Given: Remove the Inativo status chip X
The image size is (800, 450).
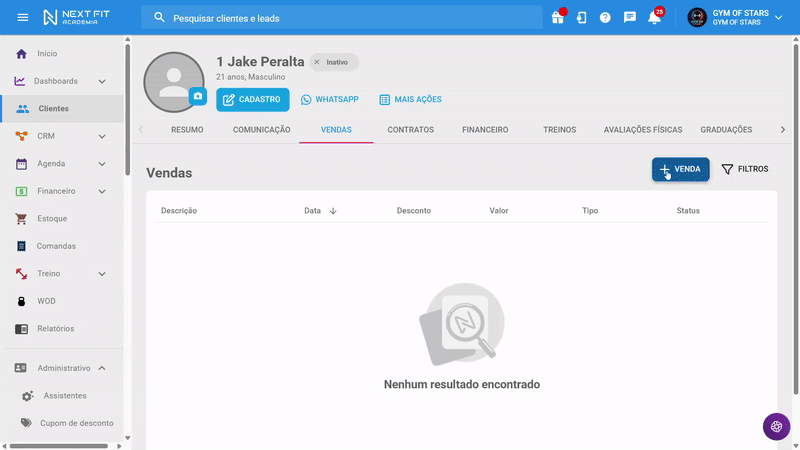Looking at the screenshot, I should pyautogui.click(x=317, y=62).
